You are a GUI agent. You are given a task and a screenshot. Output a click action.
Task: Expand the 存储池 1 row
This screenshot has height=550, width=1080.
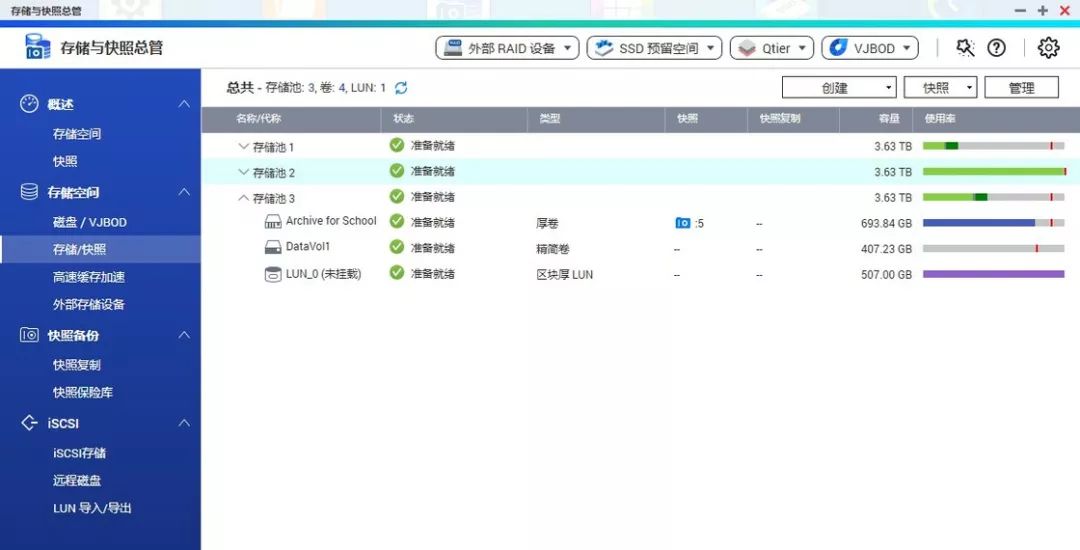[242, 147]
